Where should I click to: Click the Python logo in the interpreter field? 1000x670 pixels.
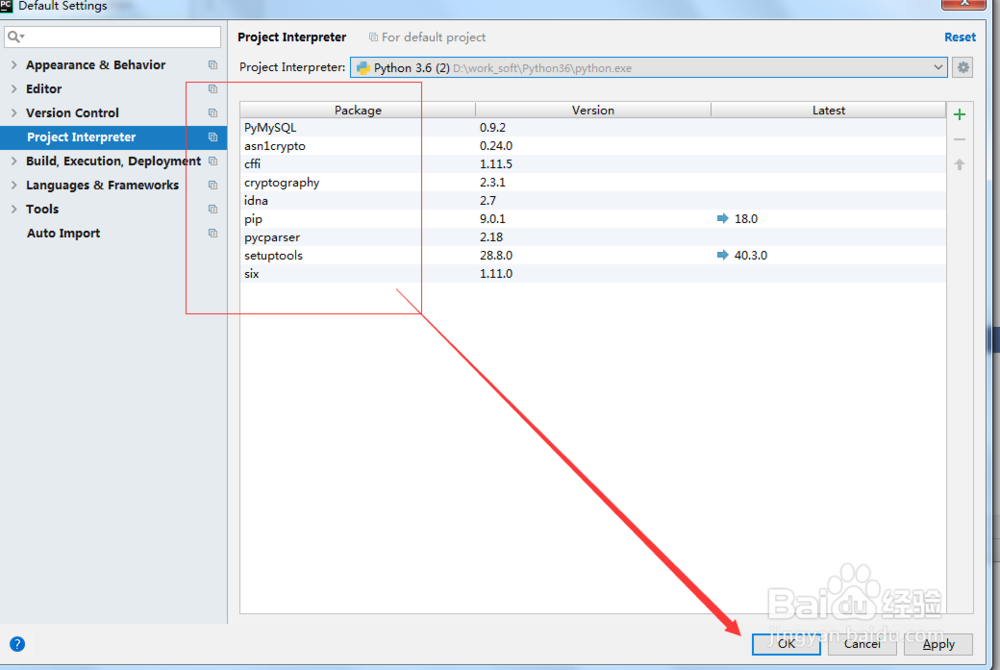363,68
